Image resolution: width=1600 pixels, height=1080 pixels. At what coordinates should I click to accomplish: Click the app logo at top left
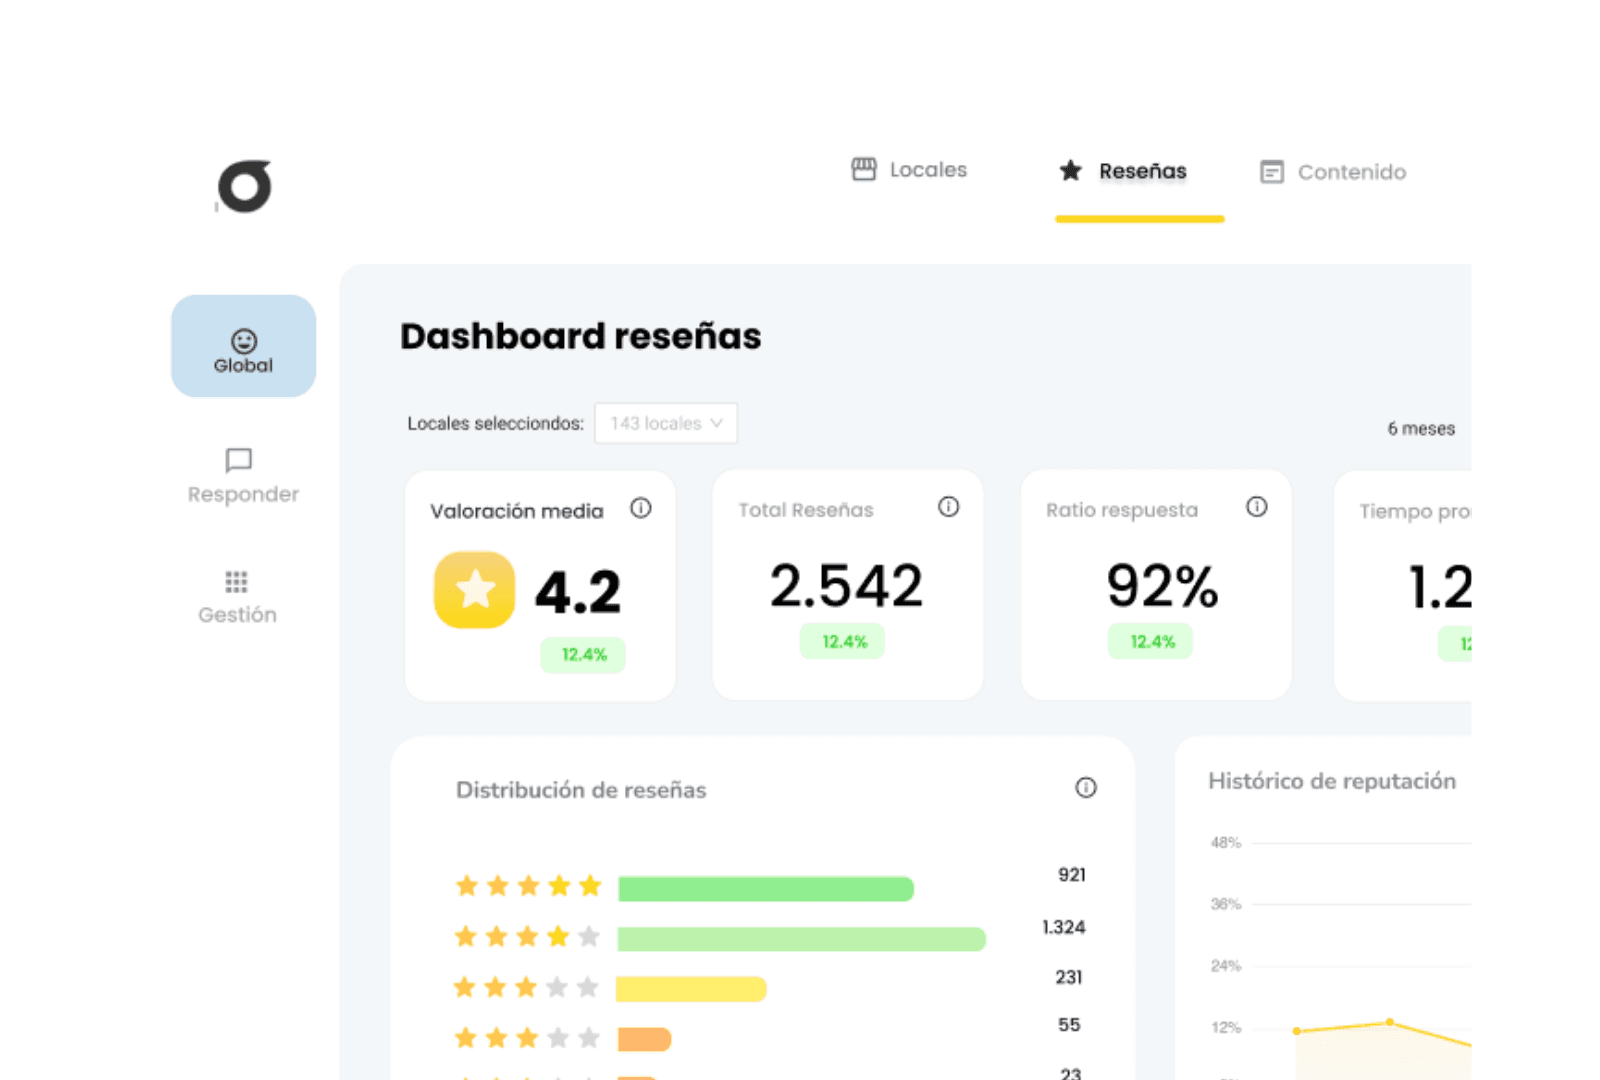pyautogui.click(x=245, y=186)
